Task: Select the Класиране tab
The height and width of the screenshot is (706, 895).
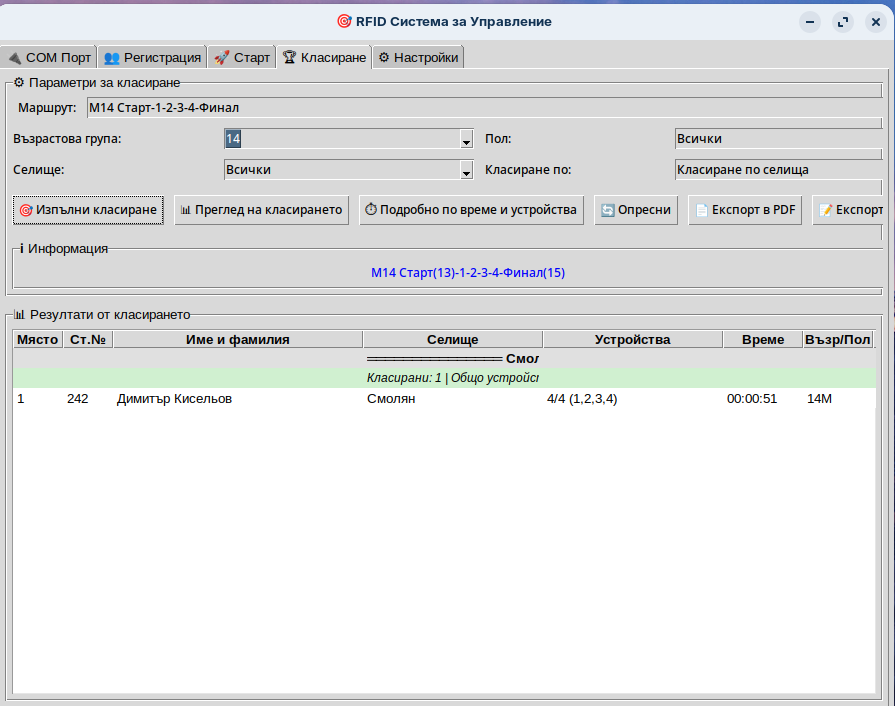Action: tap(325, 57)
